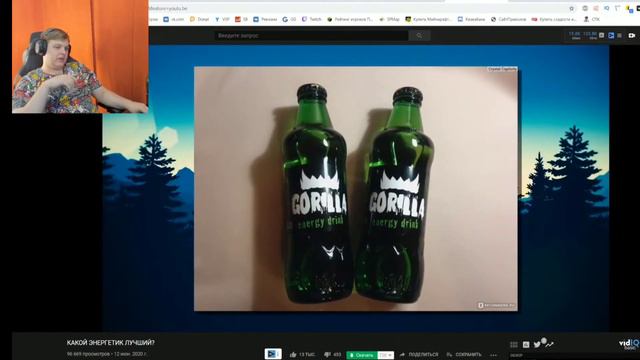Click the Twitter bird icon in vidIQ panel
The image size is (640, 360).
coord(538,344)
